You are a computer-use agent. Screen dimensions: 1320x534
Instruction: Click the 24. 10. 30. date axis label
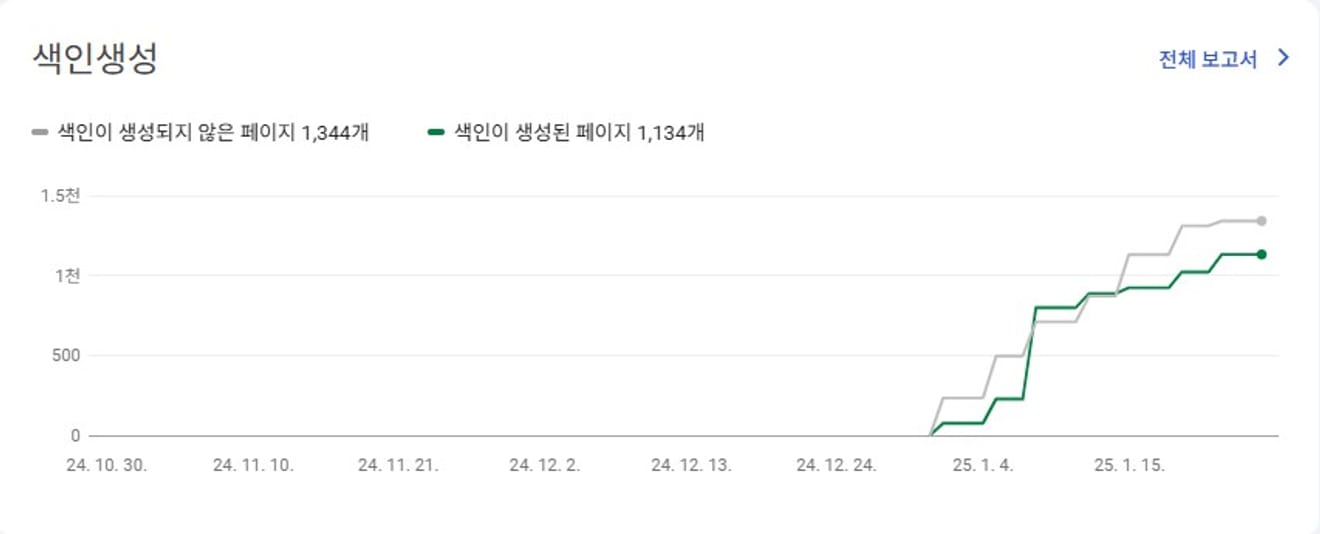click(x=108, y=466)
